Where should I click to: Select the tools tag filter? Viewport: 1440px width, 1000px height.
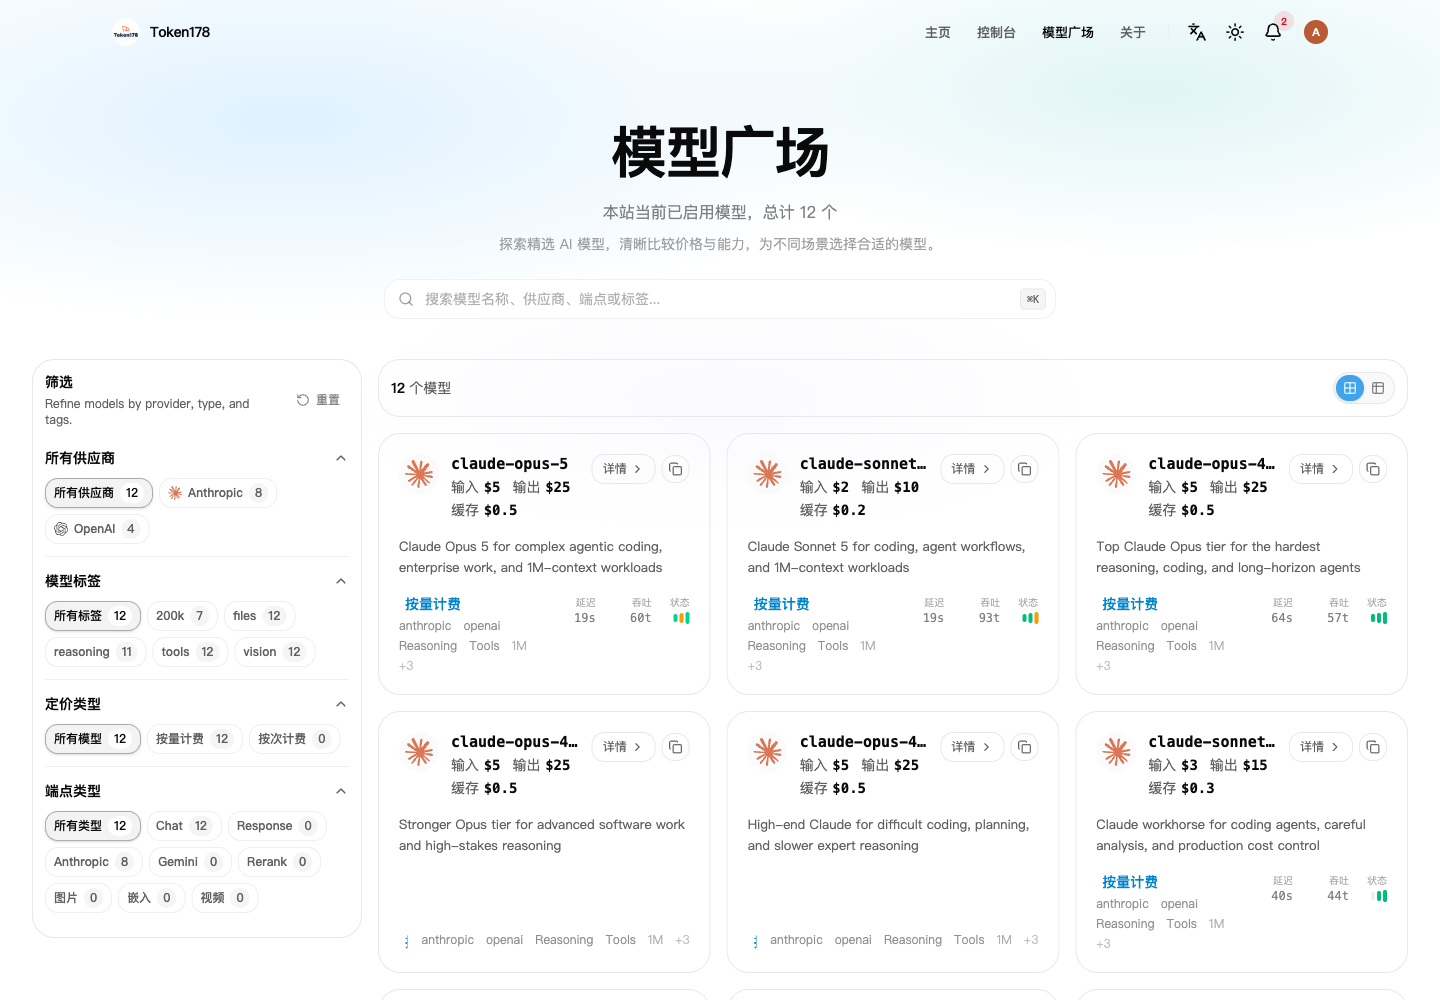coord(189,652)
